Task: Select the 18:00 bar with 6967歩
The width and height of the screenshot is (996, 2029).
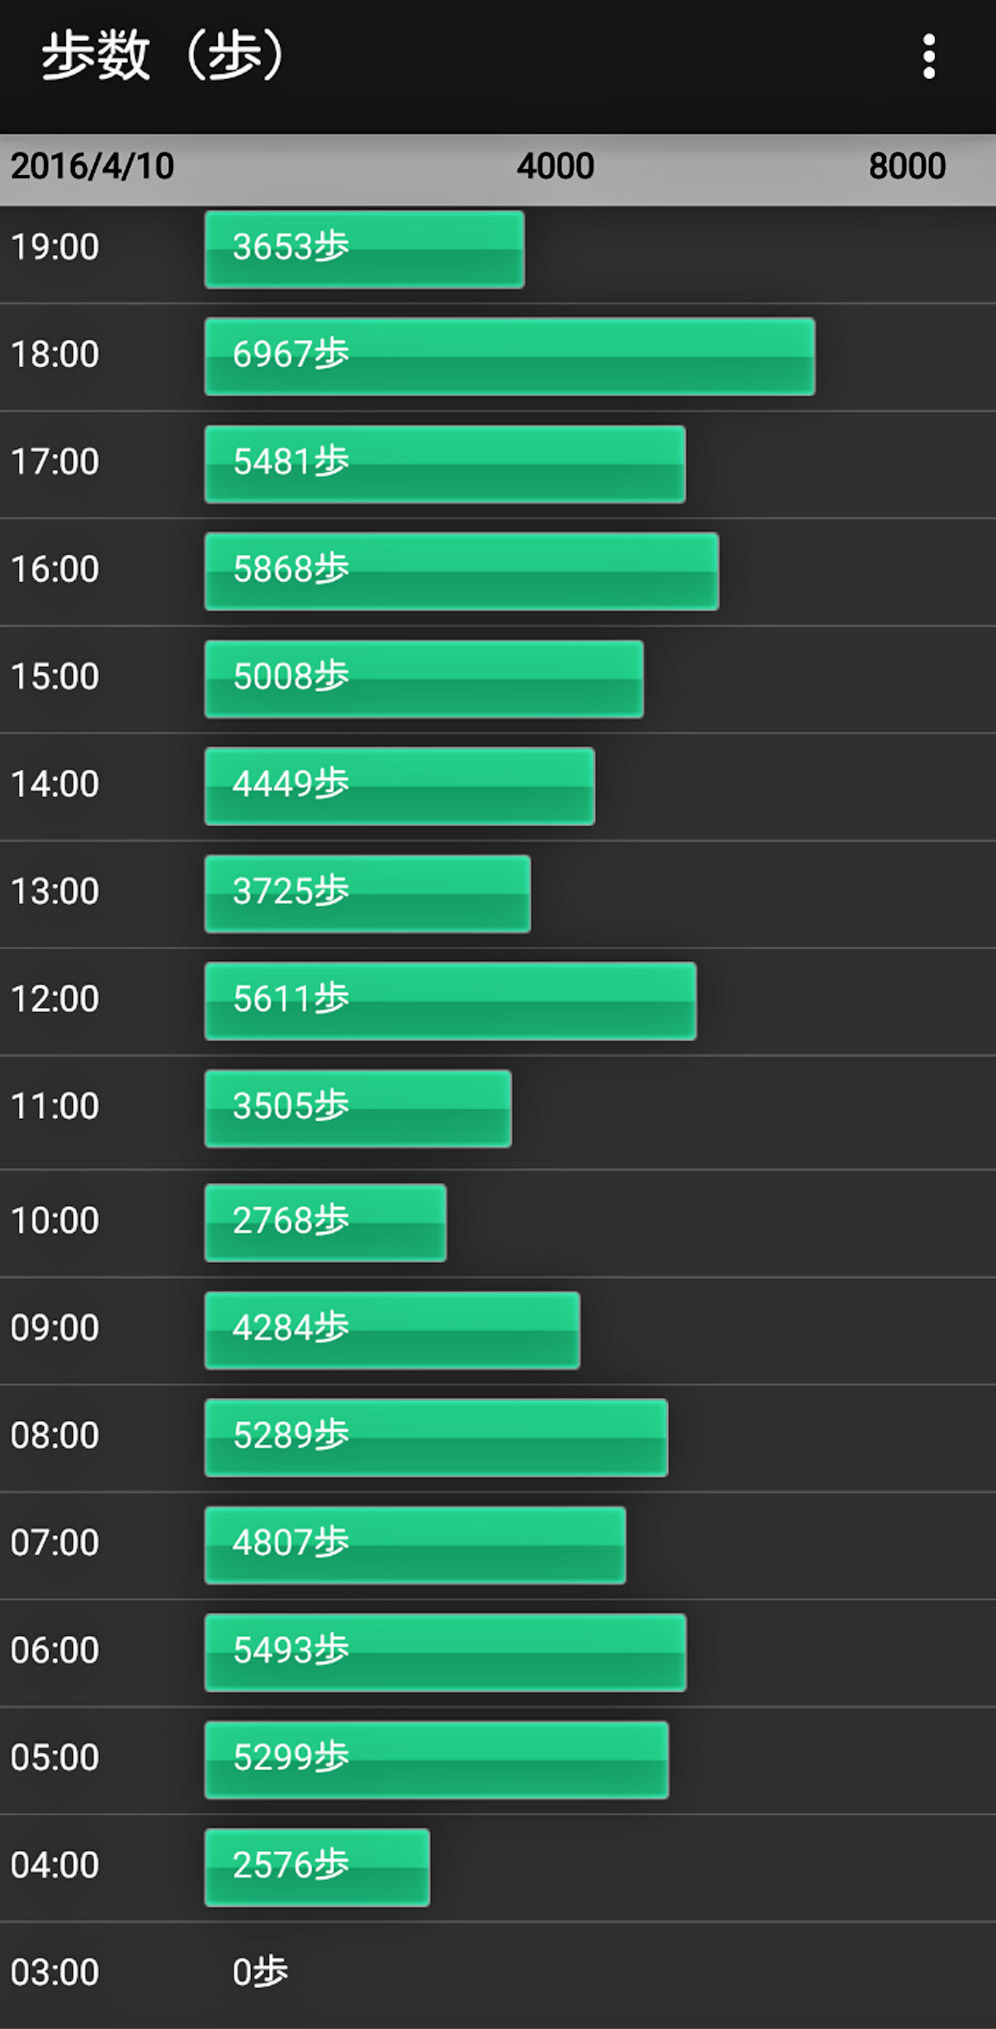Action: 510,356
